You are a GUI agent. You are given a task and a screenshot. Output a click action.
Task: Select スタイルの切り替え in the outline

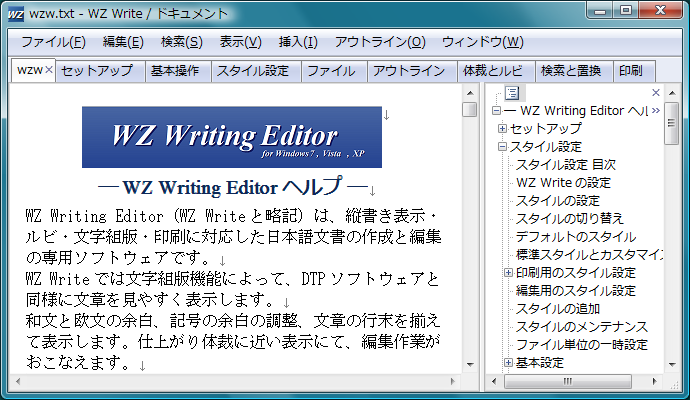click(x=570, y=219)
